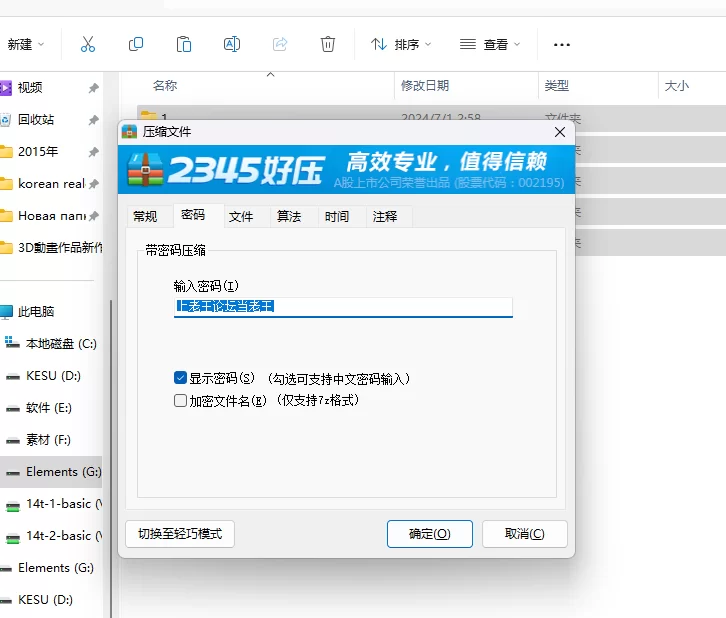Viewport: 726px width, 618px height.
Task: Open the first KESU (D:) drive under 此电脑
Action: 53,375
